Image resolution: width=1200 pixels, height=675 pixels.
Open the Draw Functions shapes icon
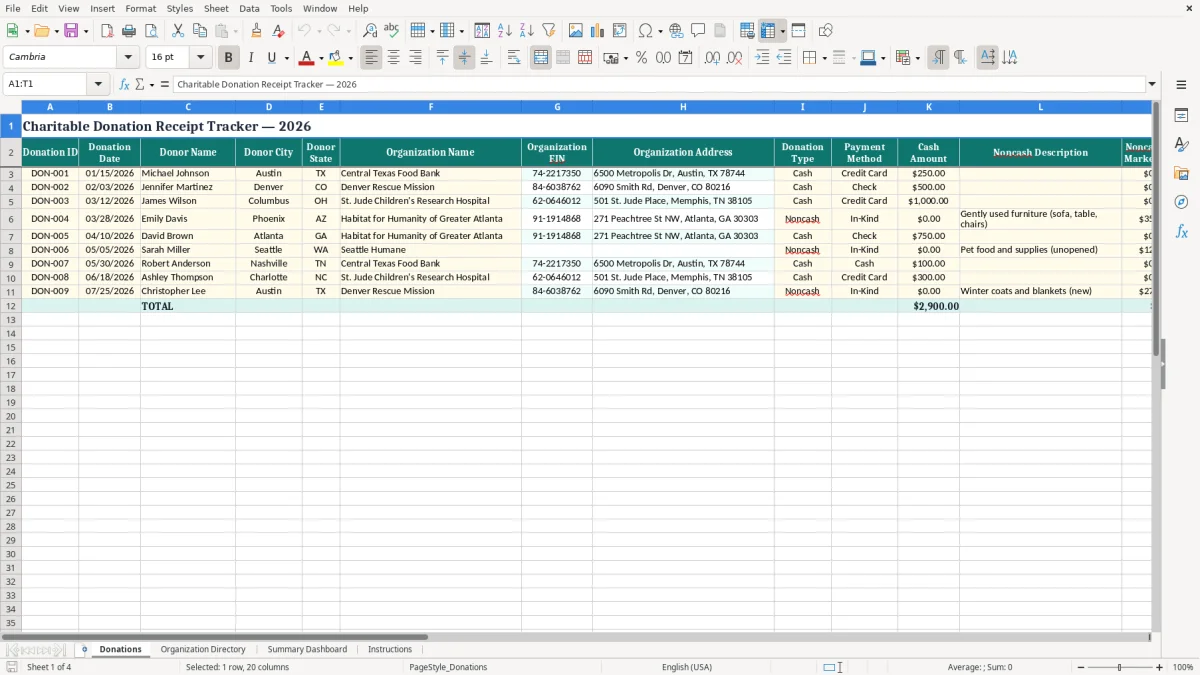point(826,31)
